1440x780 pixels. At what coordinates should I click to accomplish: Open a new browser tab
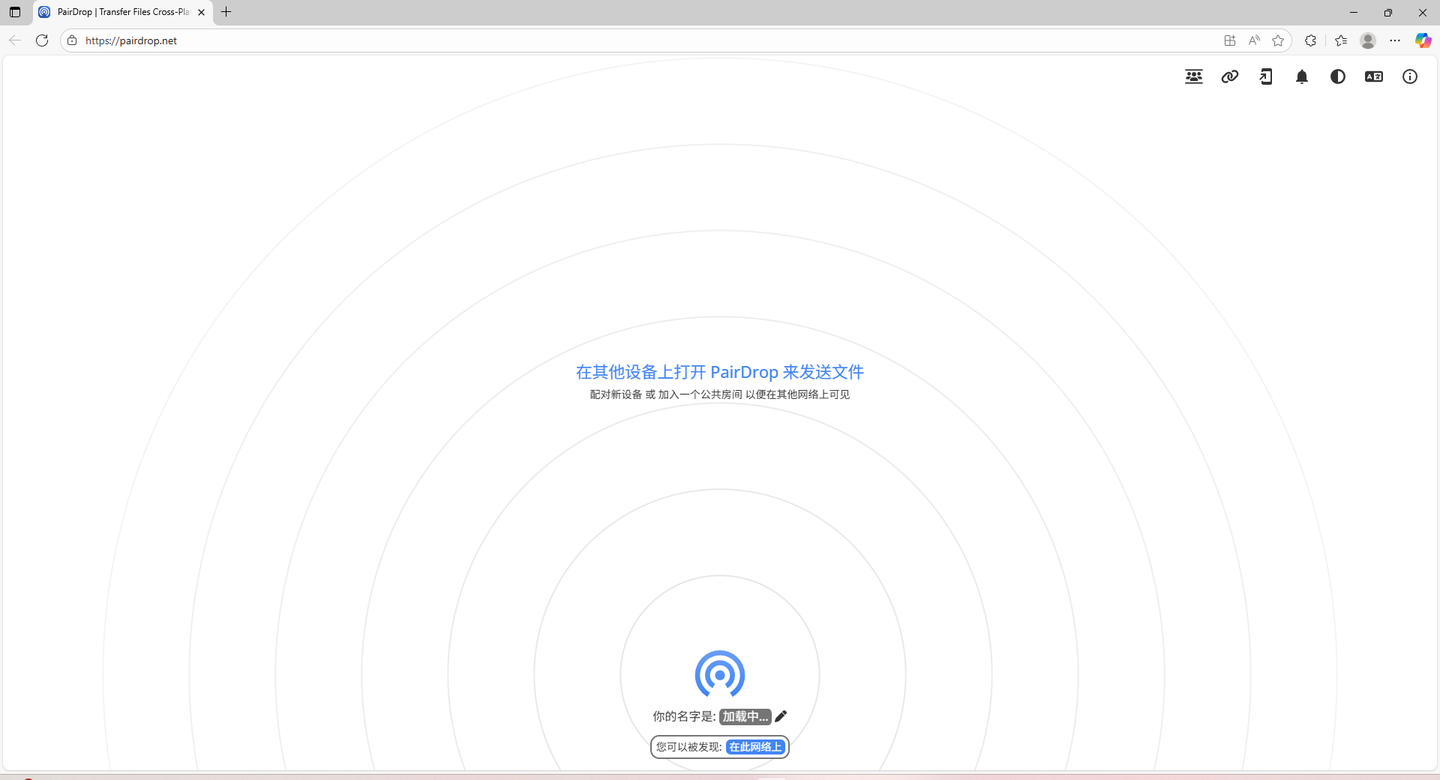226,12
